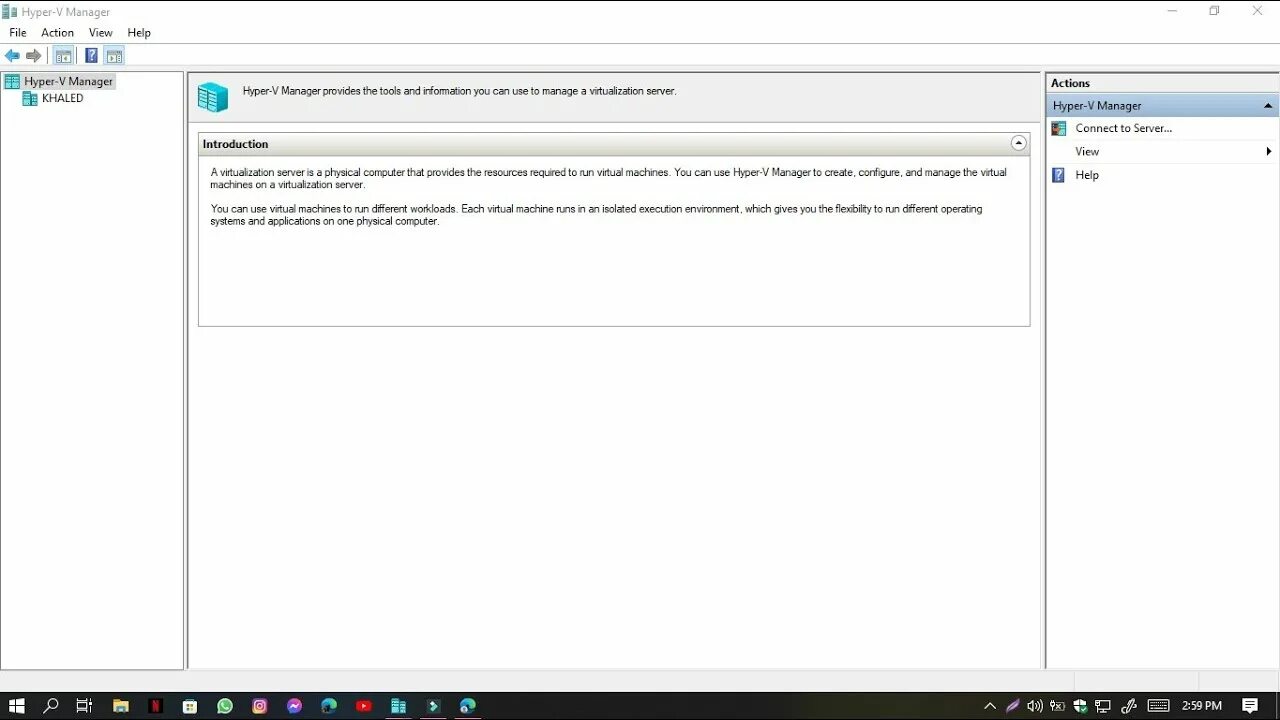
Task: Open the Action Center notifications icon
Action: (x=1250, y=706)
